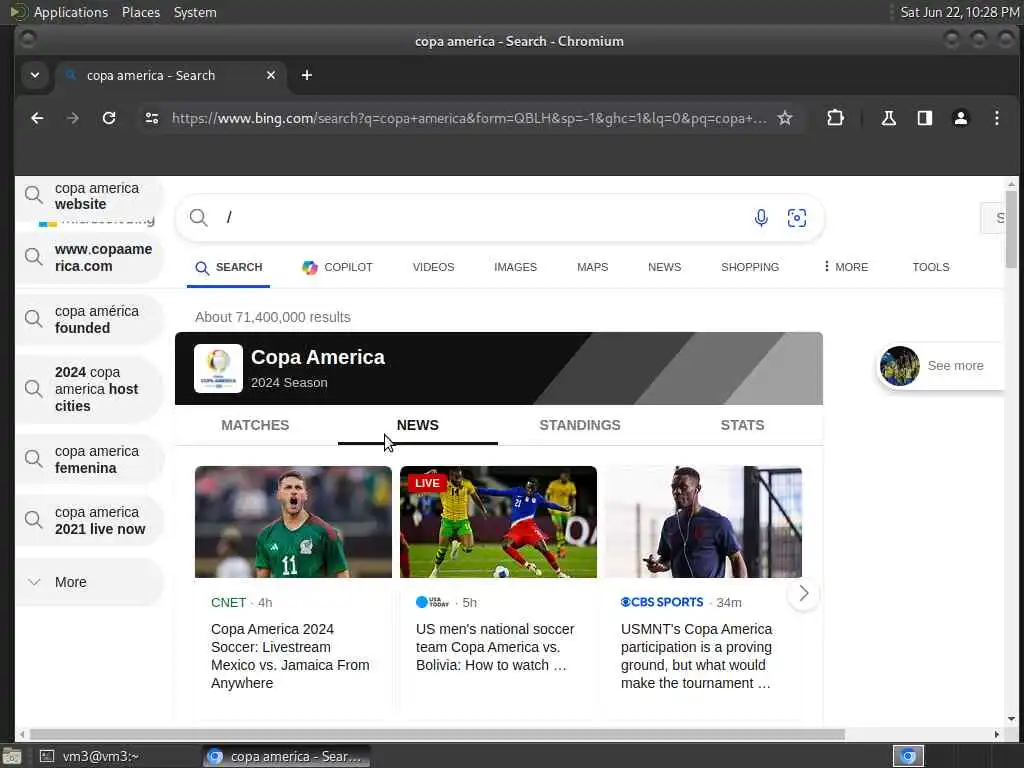Select the MATCHES tab in Copa America card
Screen dimensions: 1024x768
click(x=255, y=425)
